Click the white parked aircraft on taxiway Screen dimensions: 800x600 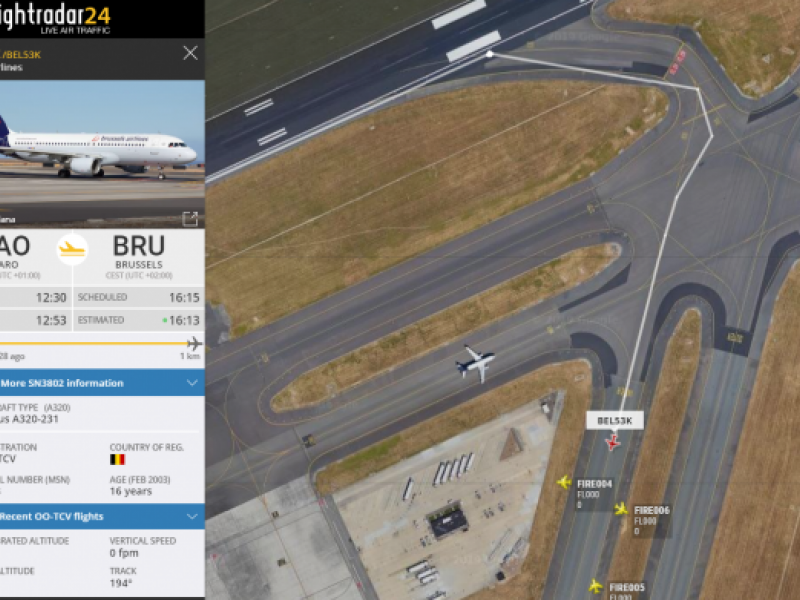tap(476, 364)
